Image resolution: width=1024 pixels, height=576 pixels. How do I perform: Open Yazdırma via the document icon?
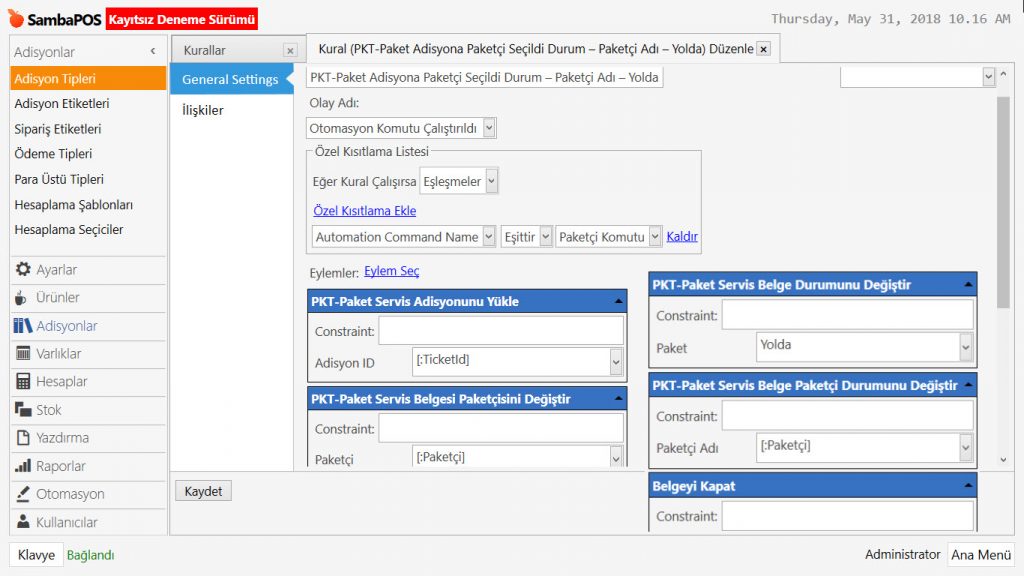pyautogui.click(x=22, y=438)
